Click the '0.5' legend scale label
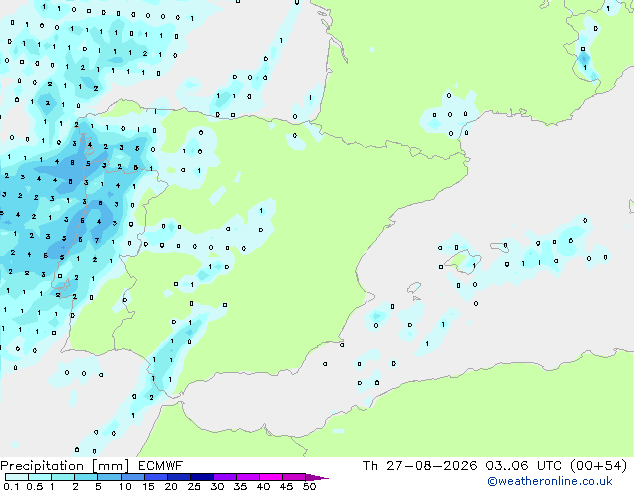Image resolution: width=634 pixels, height=490 pixels. (x=35, y=486)
